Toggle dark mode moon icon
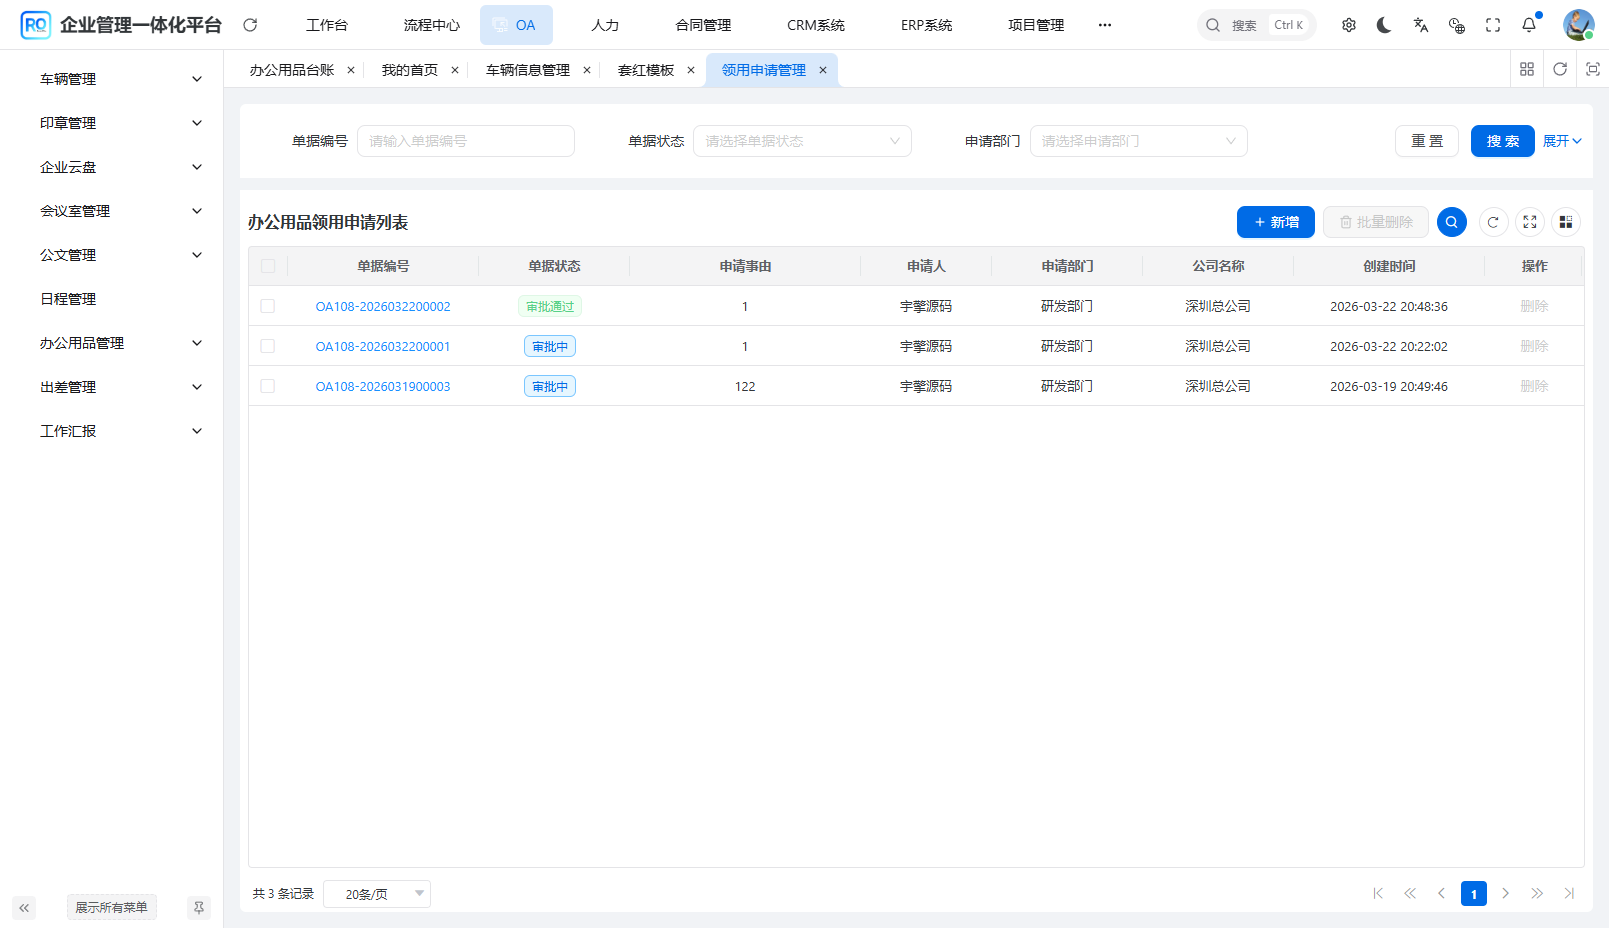 tap(1384, 25)
